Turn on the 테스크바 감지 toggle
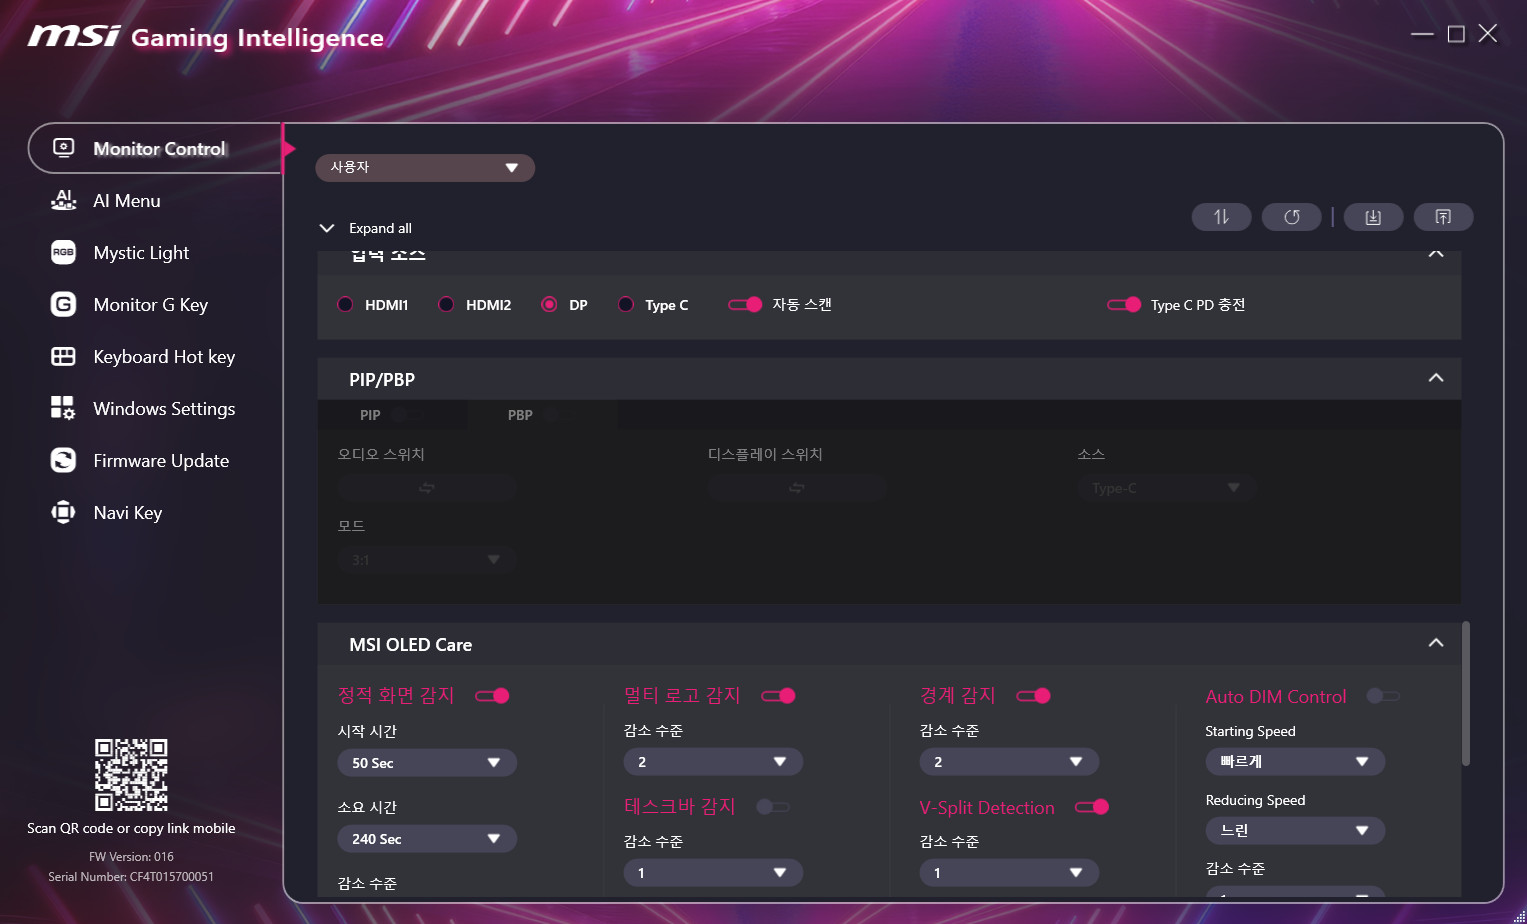This screenshot has height=924, width=1527. pyautogui.click(x=772, y=807)
